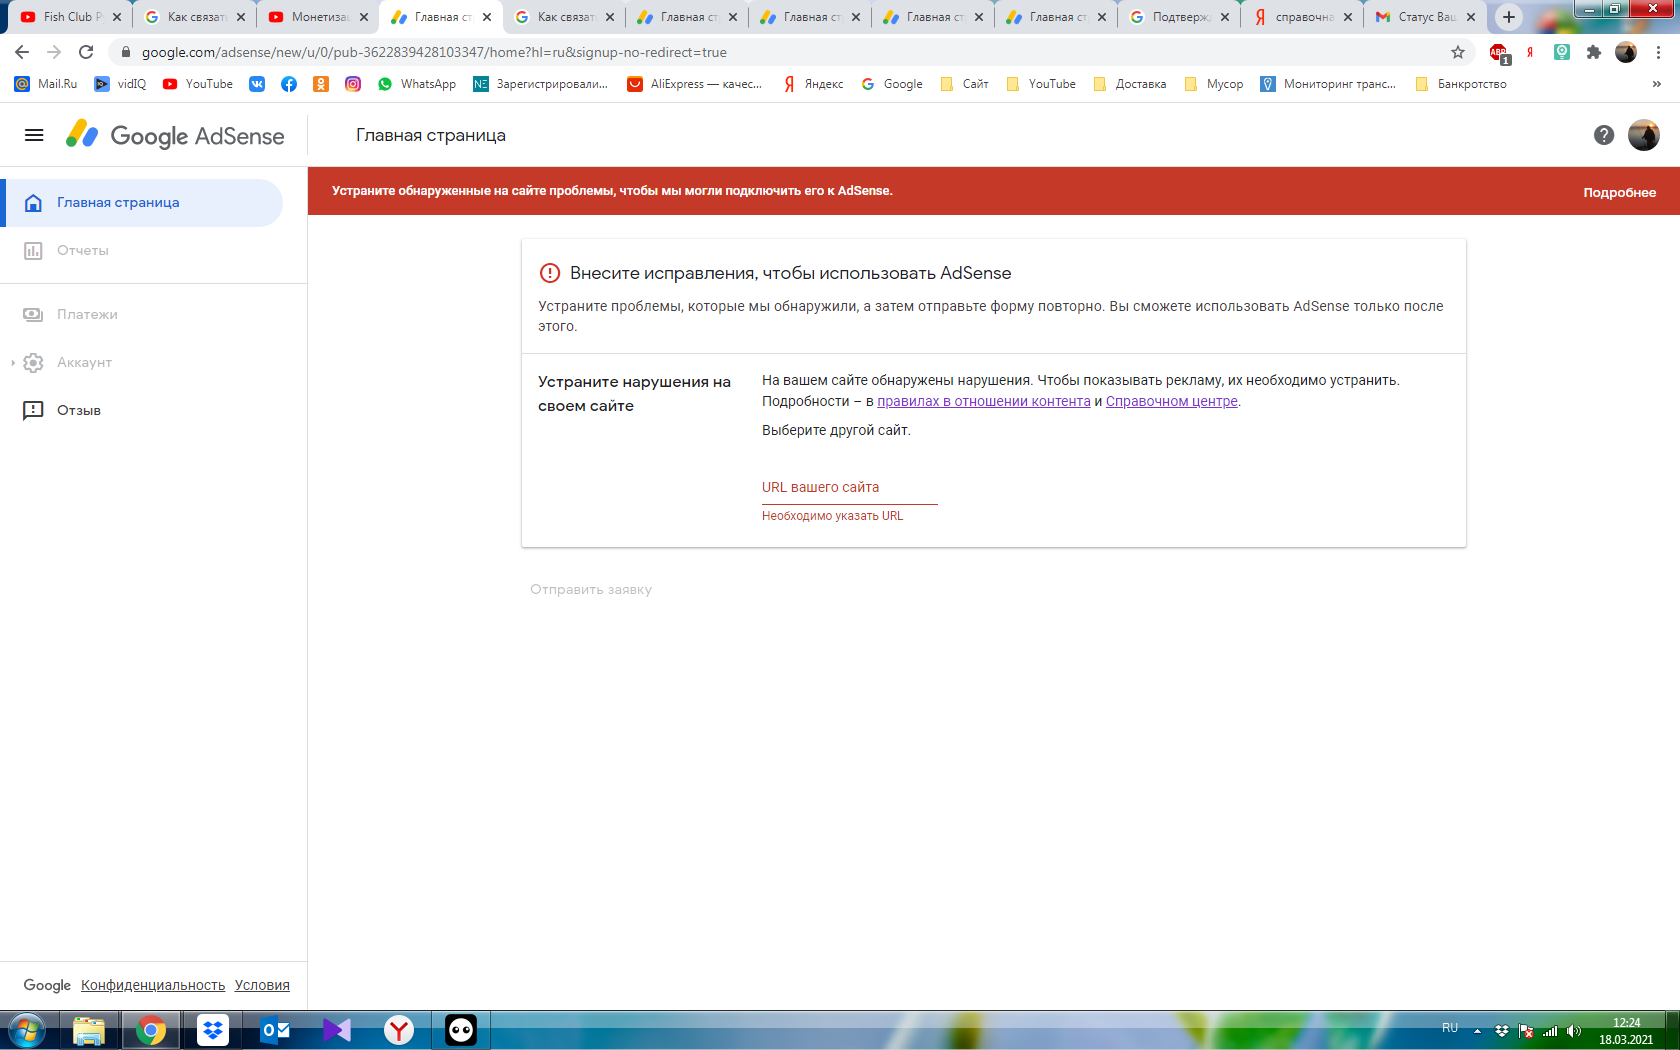This screenshot has height=1050, width=1680.
Task: Bookmark this page with the star icon
Action: click(x=1458, y=52)
